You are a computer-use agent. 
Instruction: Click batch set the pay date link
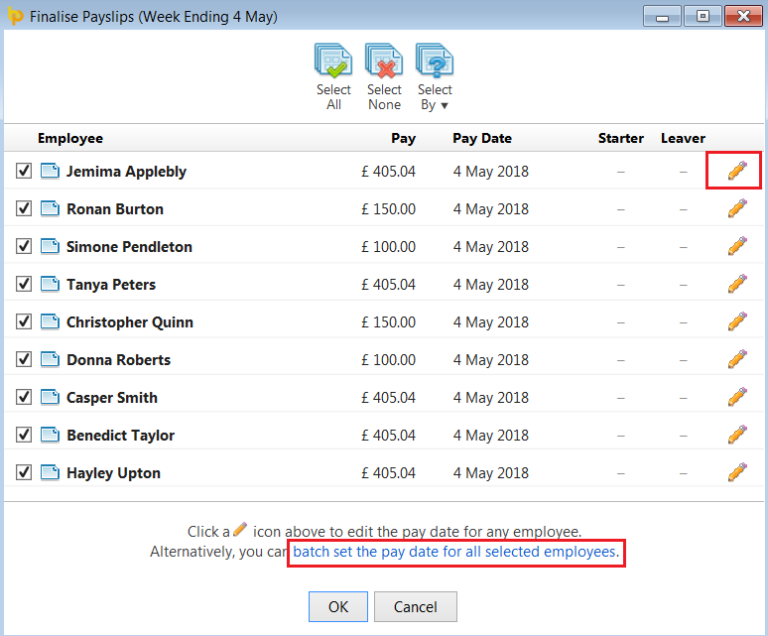(x=456, y=551)
